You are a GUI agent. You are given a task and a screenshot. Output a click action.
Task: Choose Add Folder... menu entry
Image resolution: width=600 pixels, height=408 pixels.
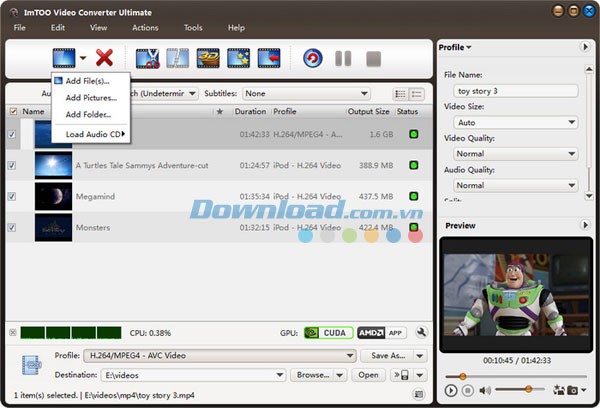click(91, 114)
